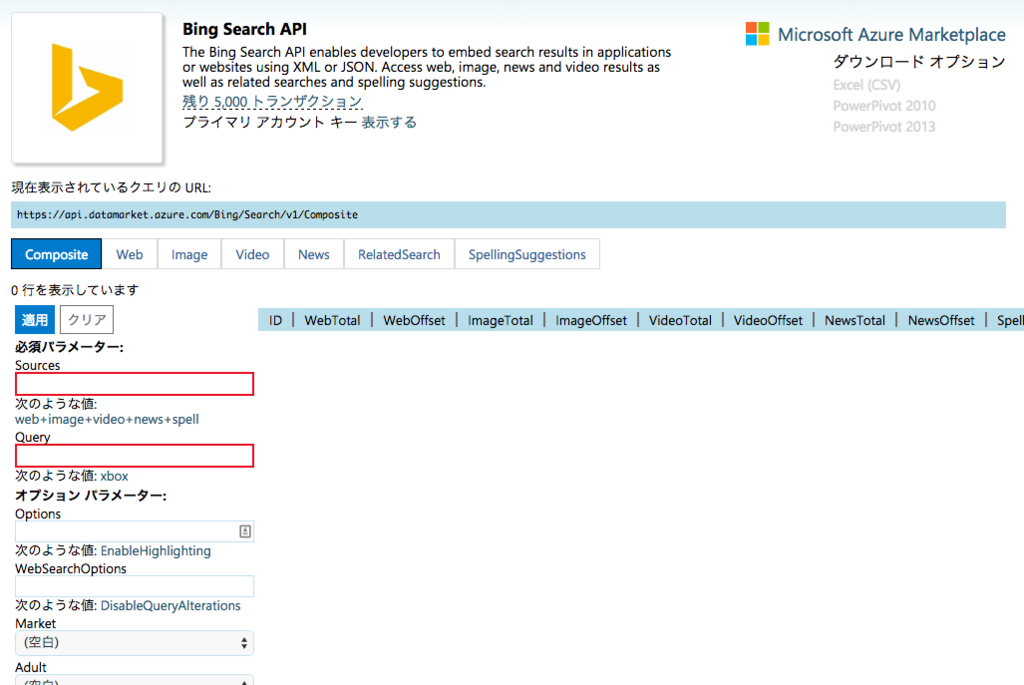This screenshot has width=1024, height=685.
Task: Choose the PowerPivot 2010 download option
Action: click(884, 106)
